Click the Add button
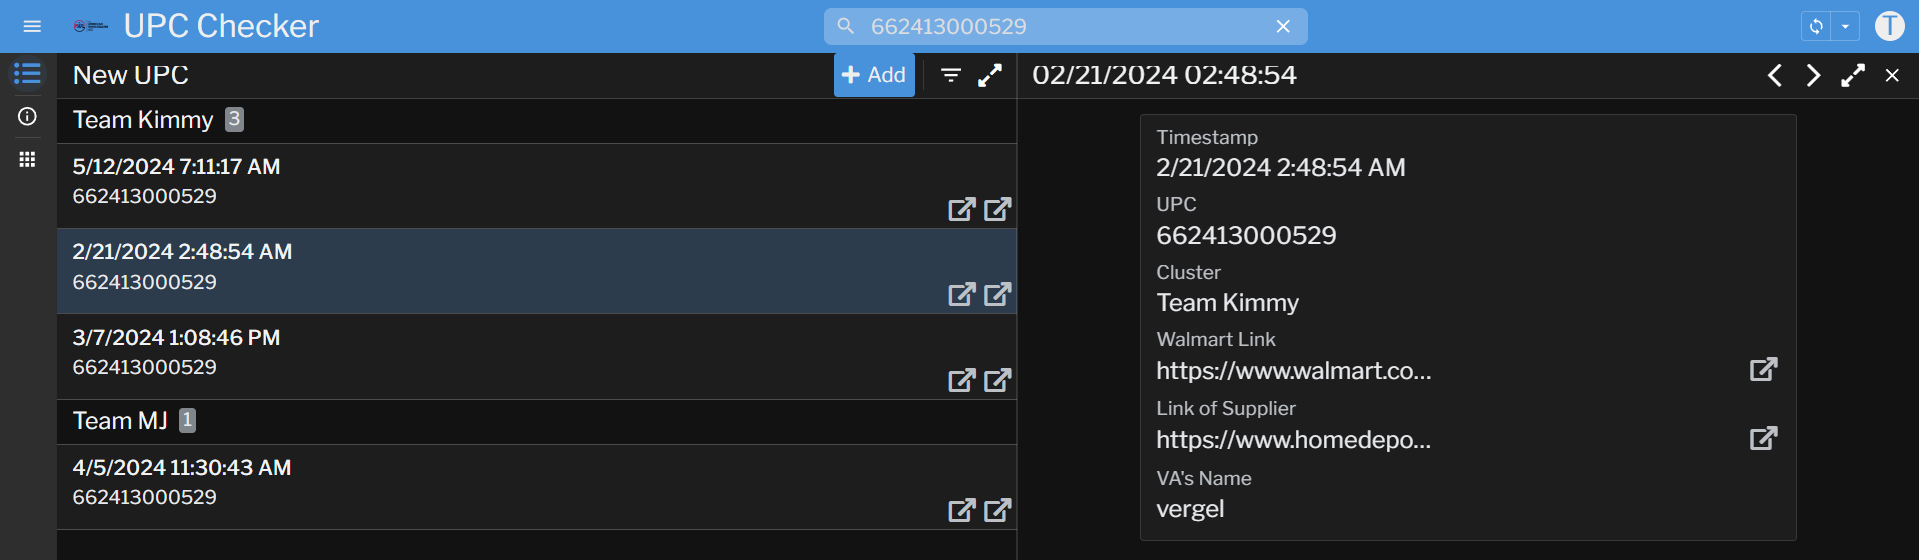 [874, 75]
